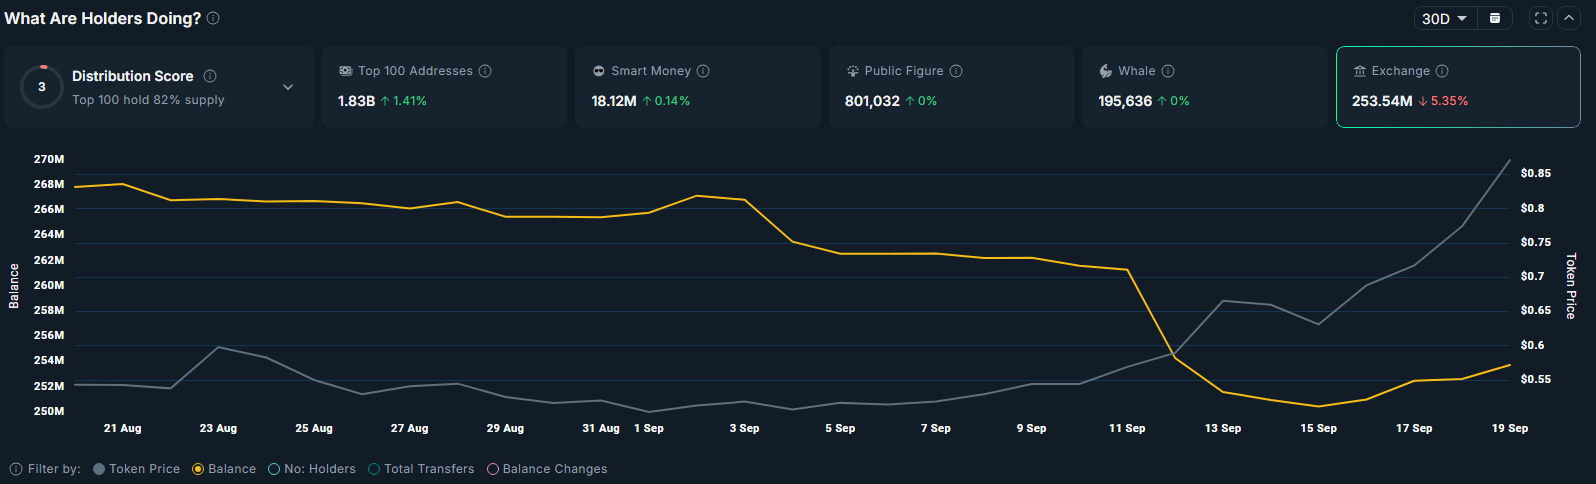1596x484 pixels.
Task: Enter fullscreen view for the chart
Action: tap(1541, 18)
